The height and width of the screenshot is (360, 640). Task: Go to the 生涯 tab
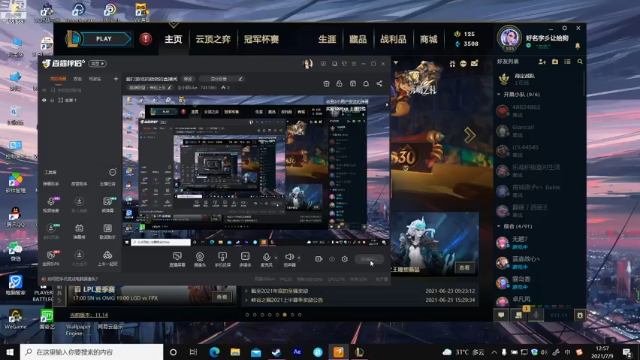[x=327, y=39]
